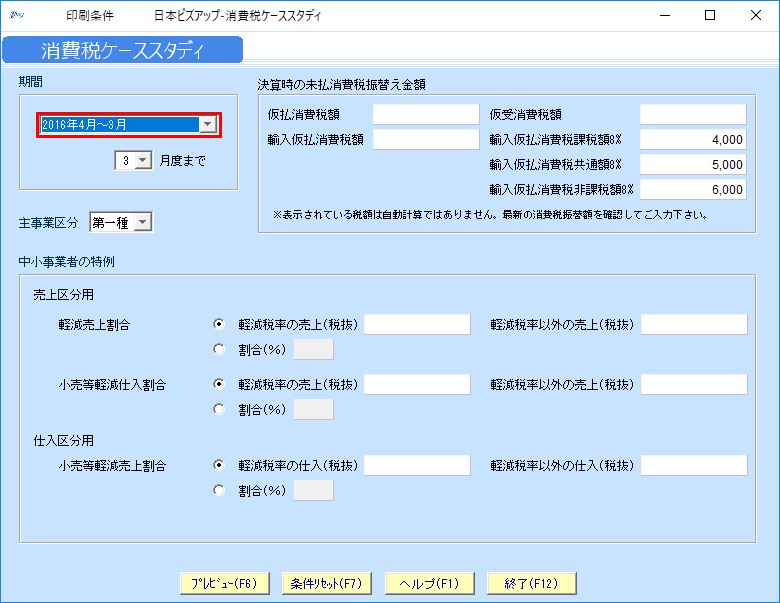
Task: Click the 軽減税率以外の仕入(税抜) input field
Action: [694, 465]
